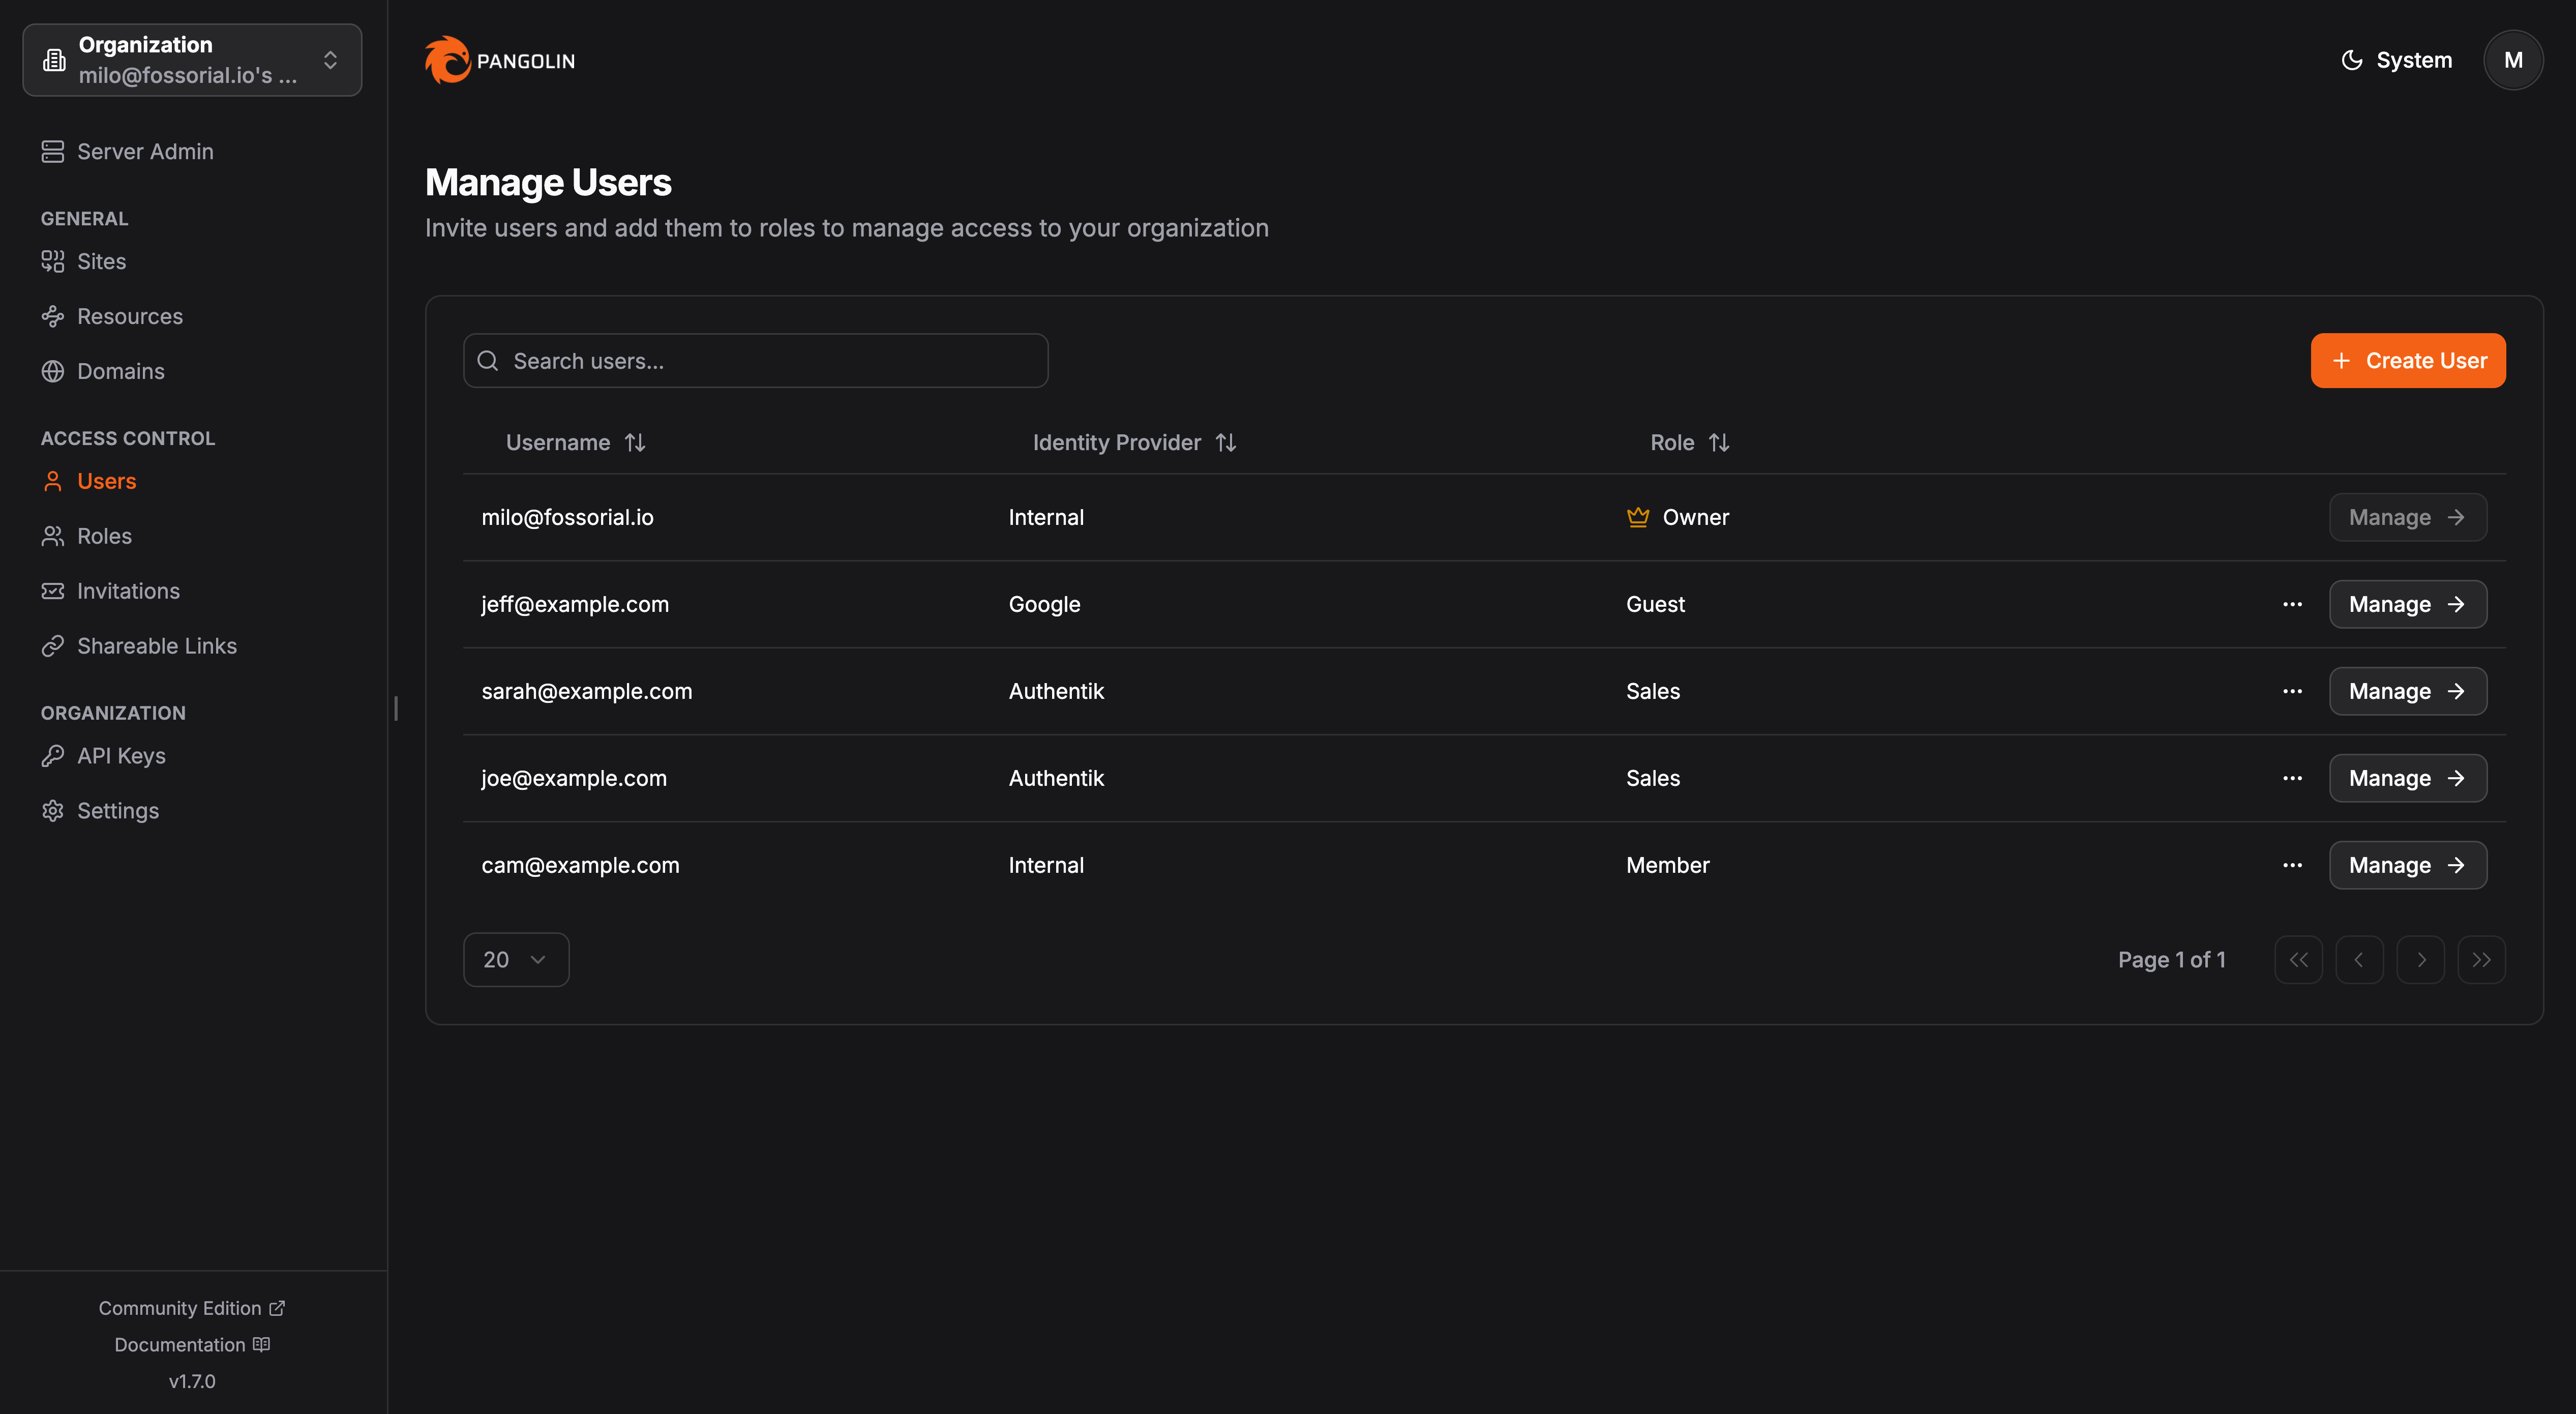
Task: Go to next page arrow
Action: [2420, 960]
